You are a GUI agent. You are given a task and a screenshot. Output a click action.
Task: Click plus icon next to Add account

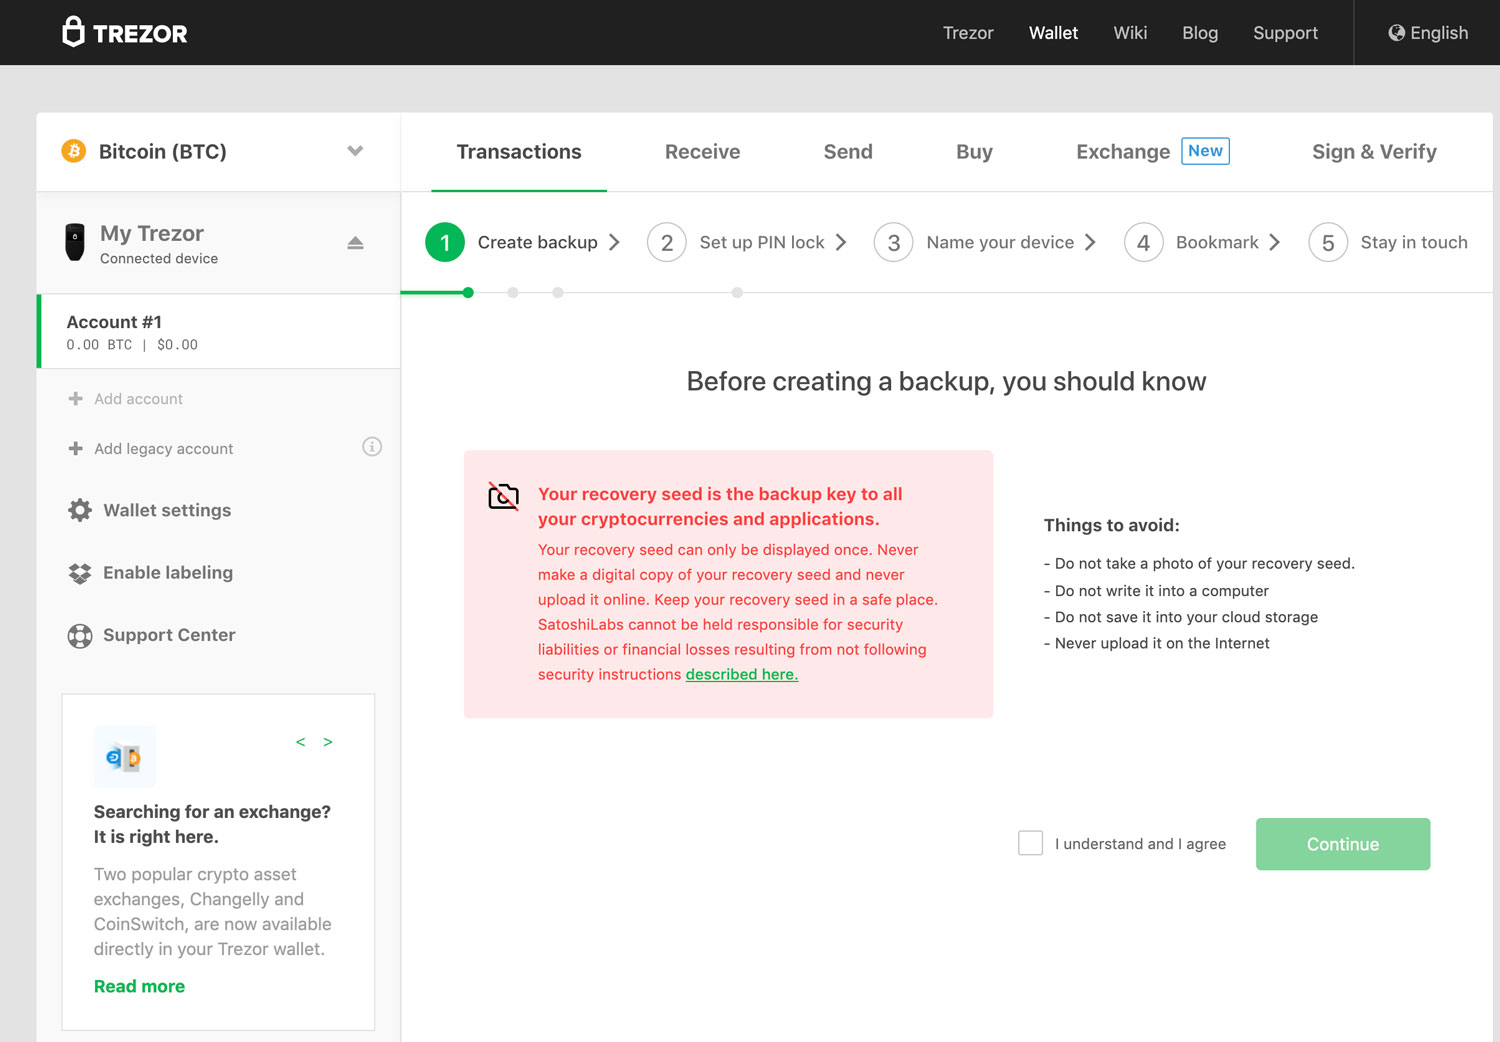(x=75, y=399)
